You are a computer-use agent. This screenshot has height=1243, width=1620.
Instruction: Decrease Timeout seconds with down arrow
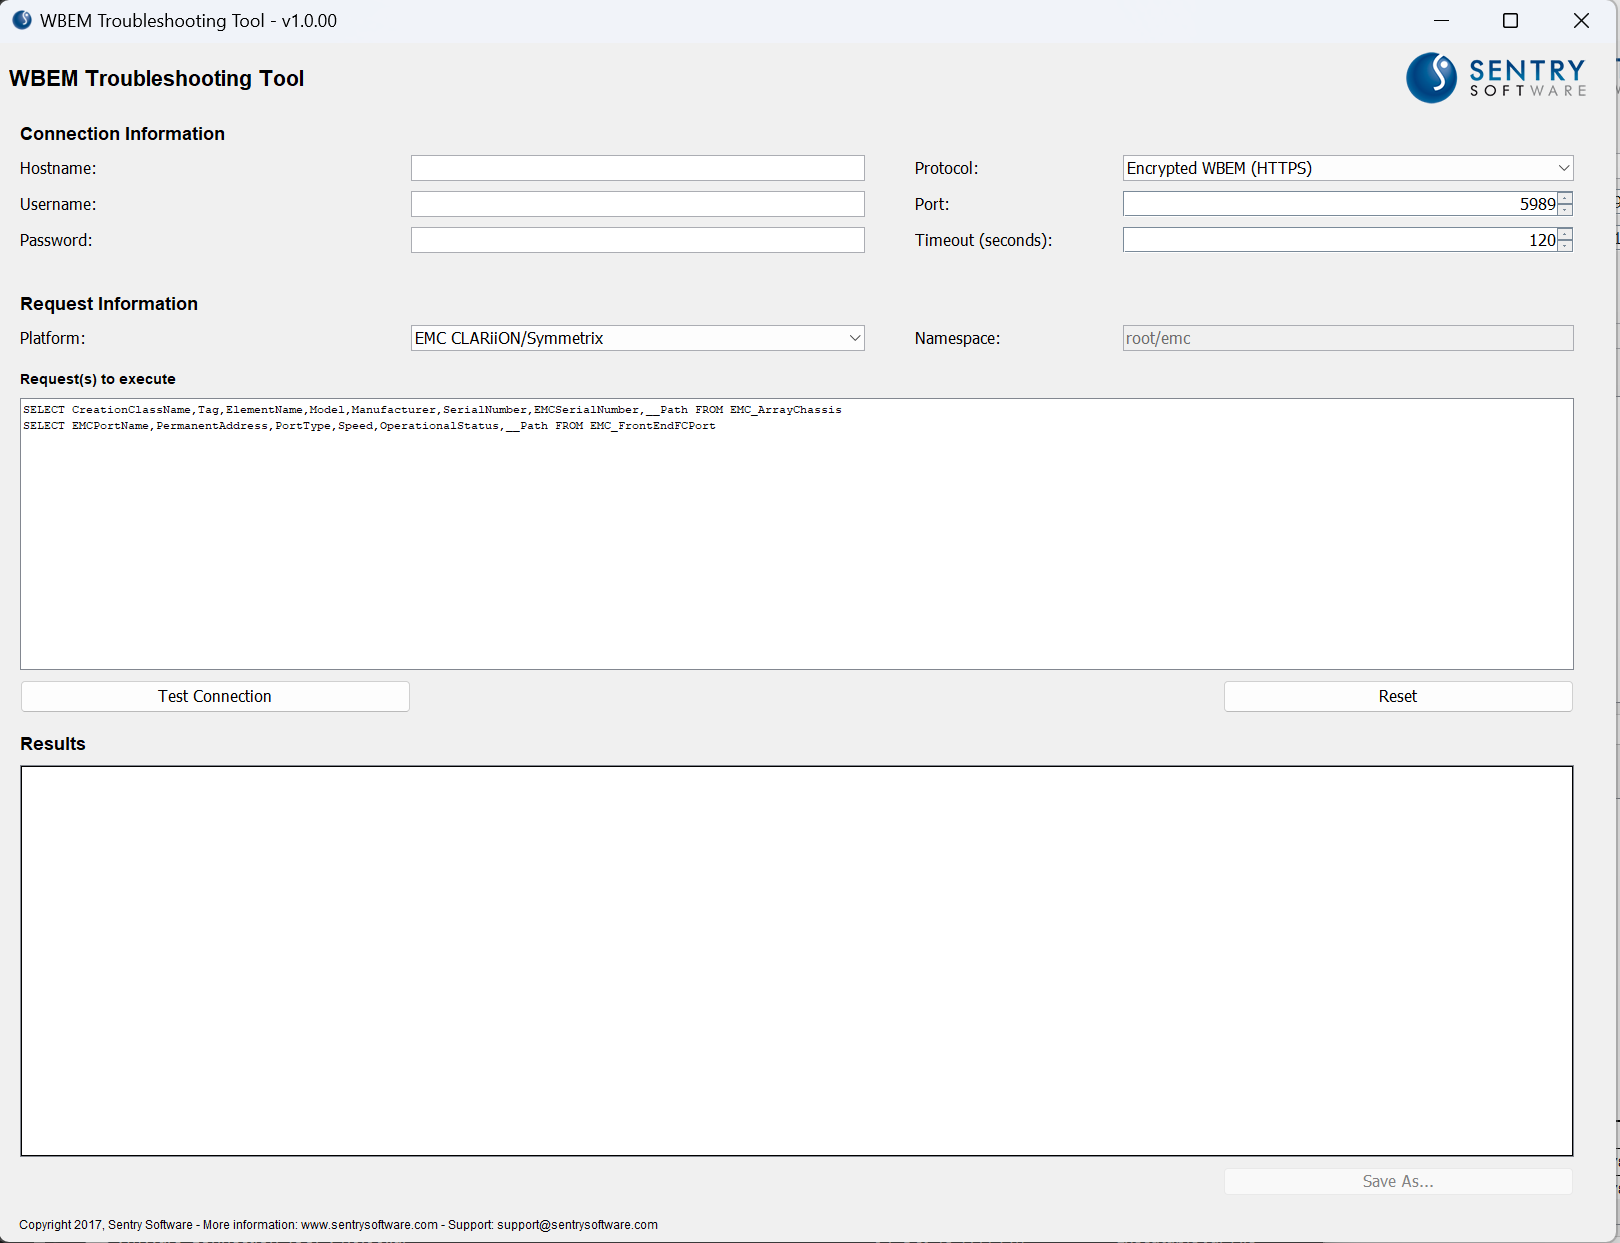click(x=1565, y=246)
